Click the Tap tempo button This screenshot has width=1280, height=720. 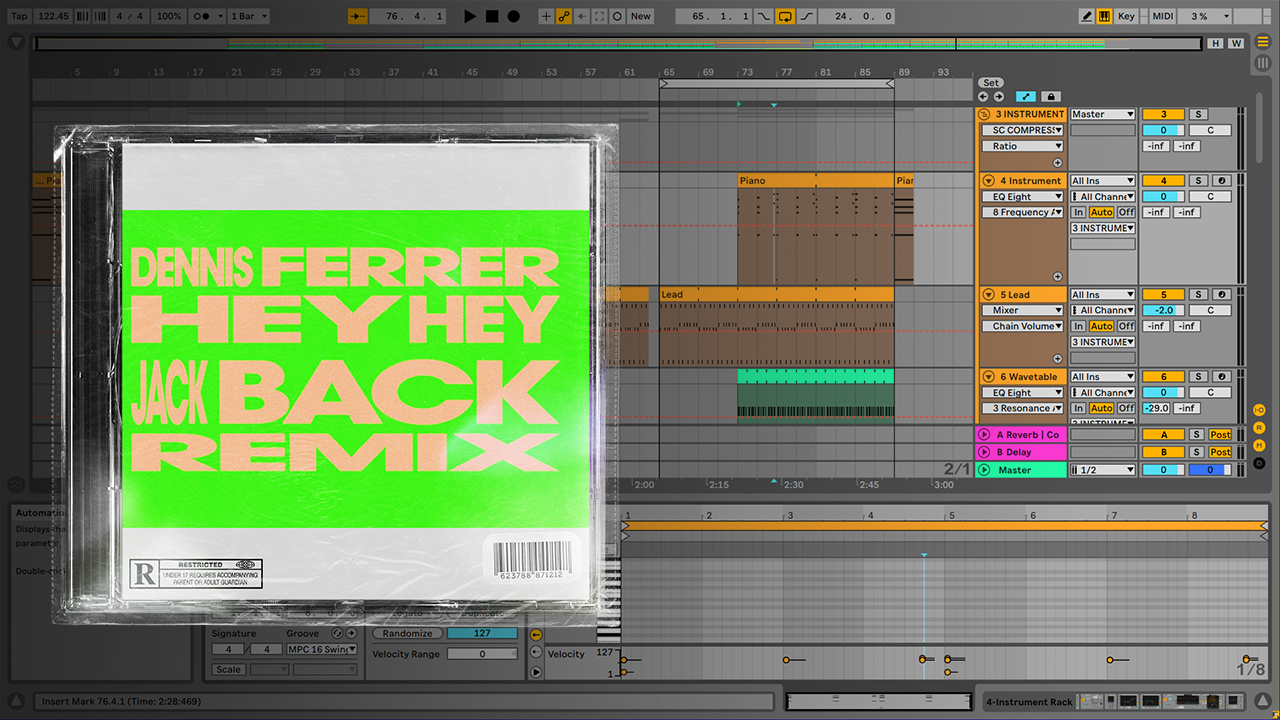coord(19,16)
